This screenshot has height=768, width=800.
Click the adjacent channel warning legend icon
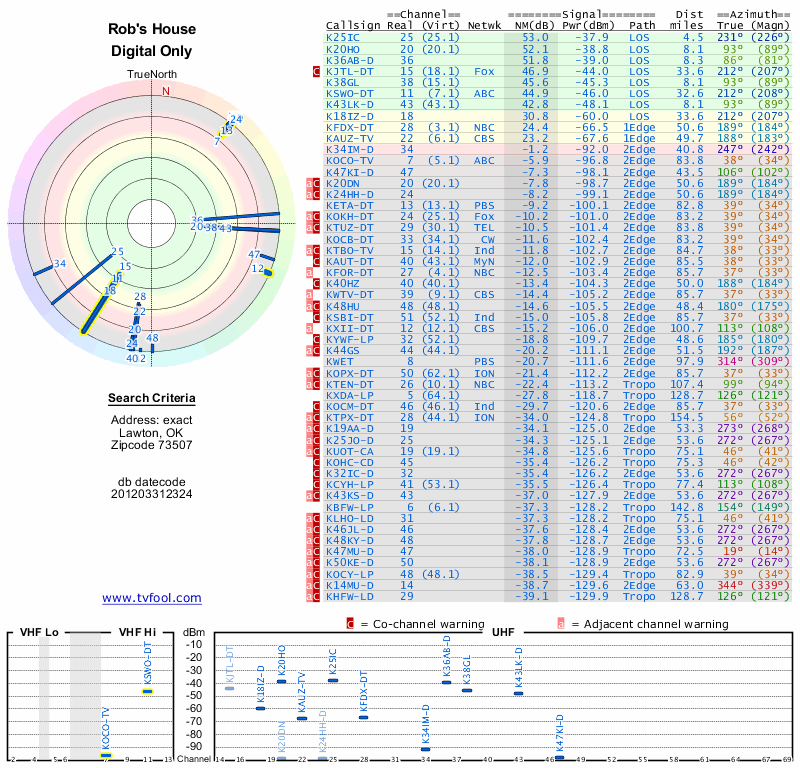click(561, 624)
